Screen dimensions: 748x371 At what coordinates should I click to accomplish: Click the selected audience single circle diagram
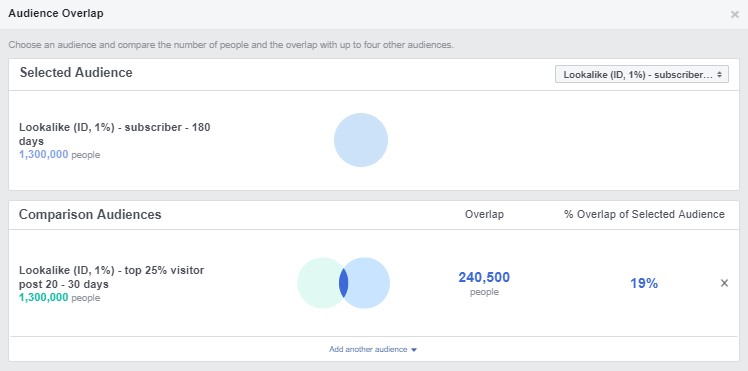(x=361, y=140)
